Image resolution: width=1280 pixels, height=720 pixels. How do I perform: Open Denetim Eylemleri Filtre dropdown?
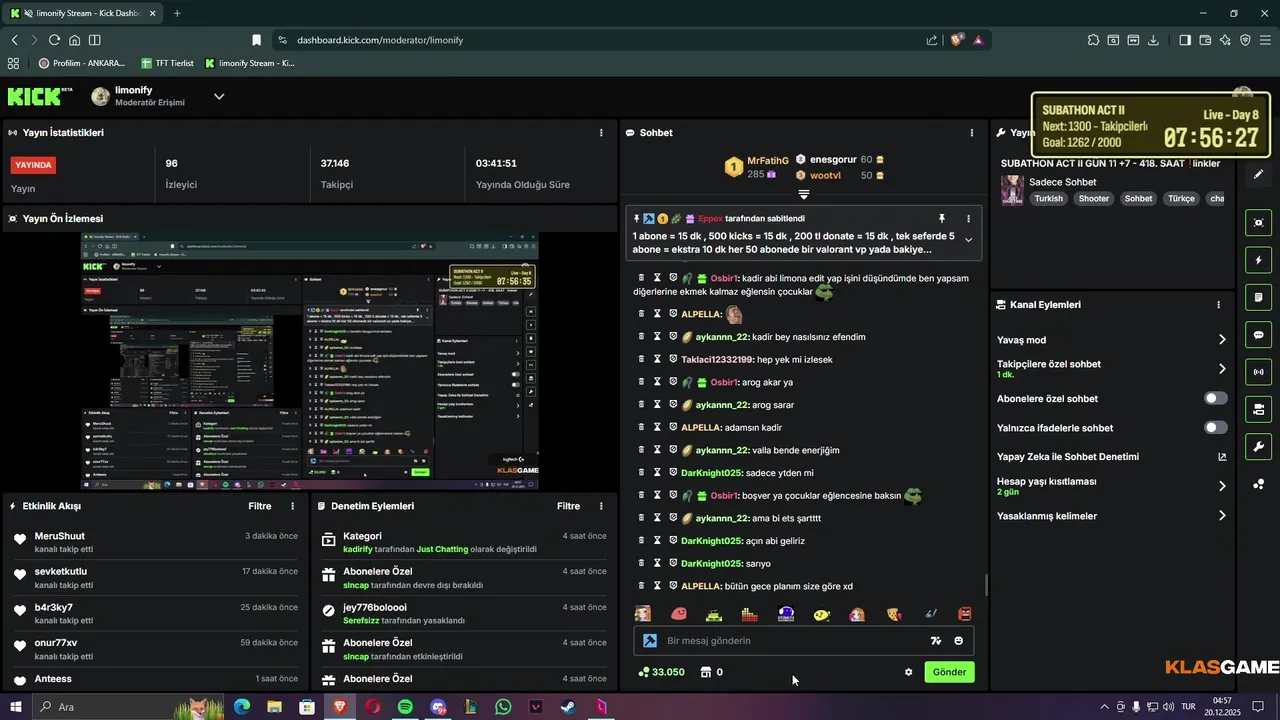[568, 506]
